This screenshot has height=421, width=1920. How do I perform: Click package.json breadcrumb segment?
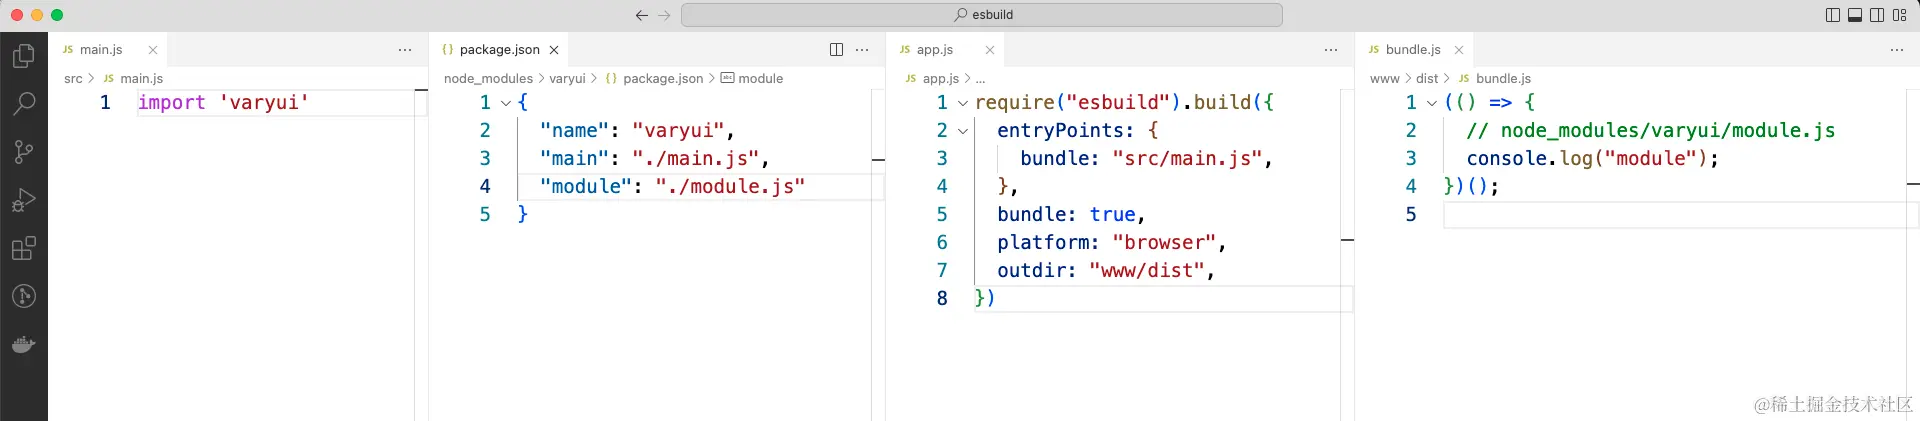[x=663, y=78]
